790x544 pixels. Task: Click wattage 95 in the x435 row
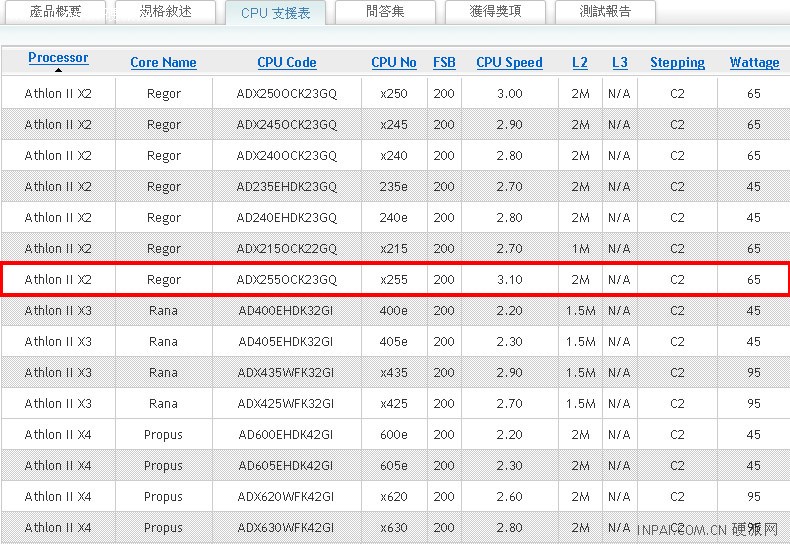pos(754,372)
